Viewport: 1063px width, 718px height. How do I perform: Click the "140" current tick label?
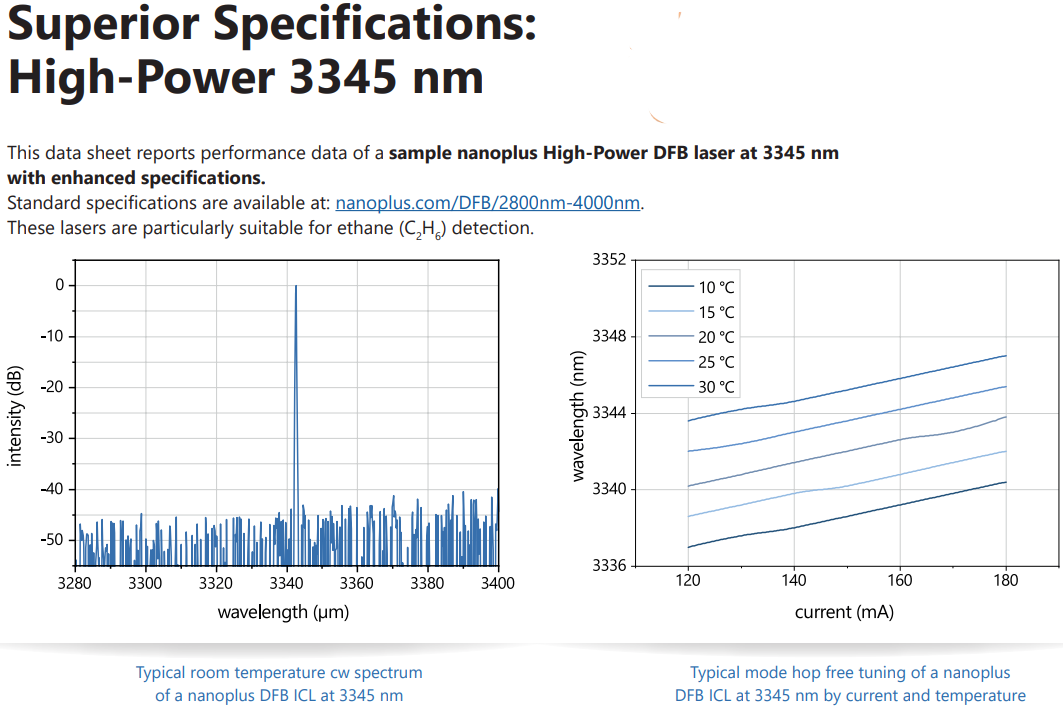[x=794, y=580]
